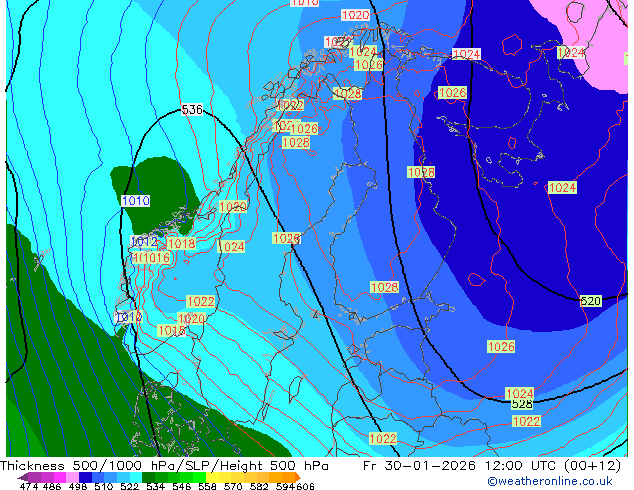
Task: Click the weatheronline.co.uk link
Action: point(550,481)
